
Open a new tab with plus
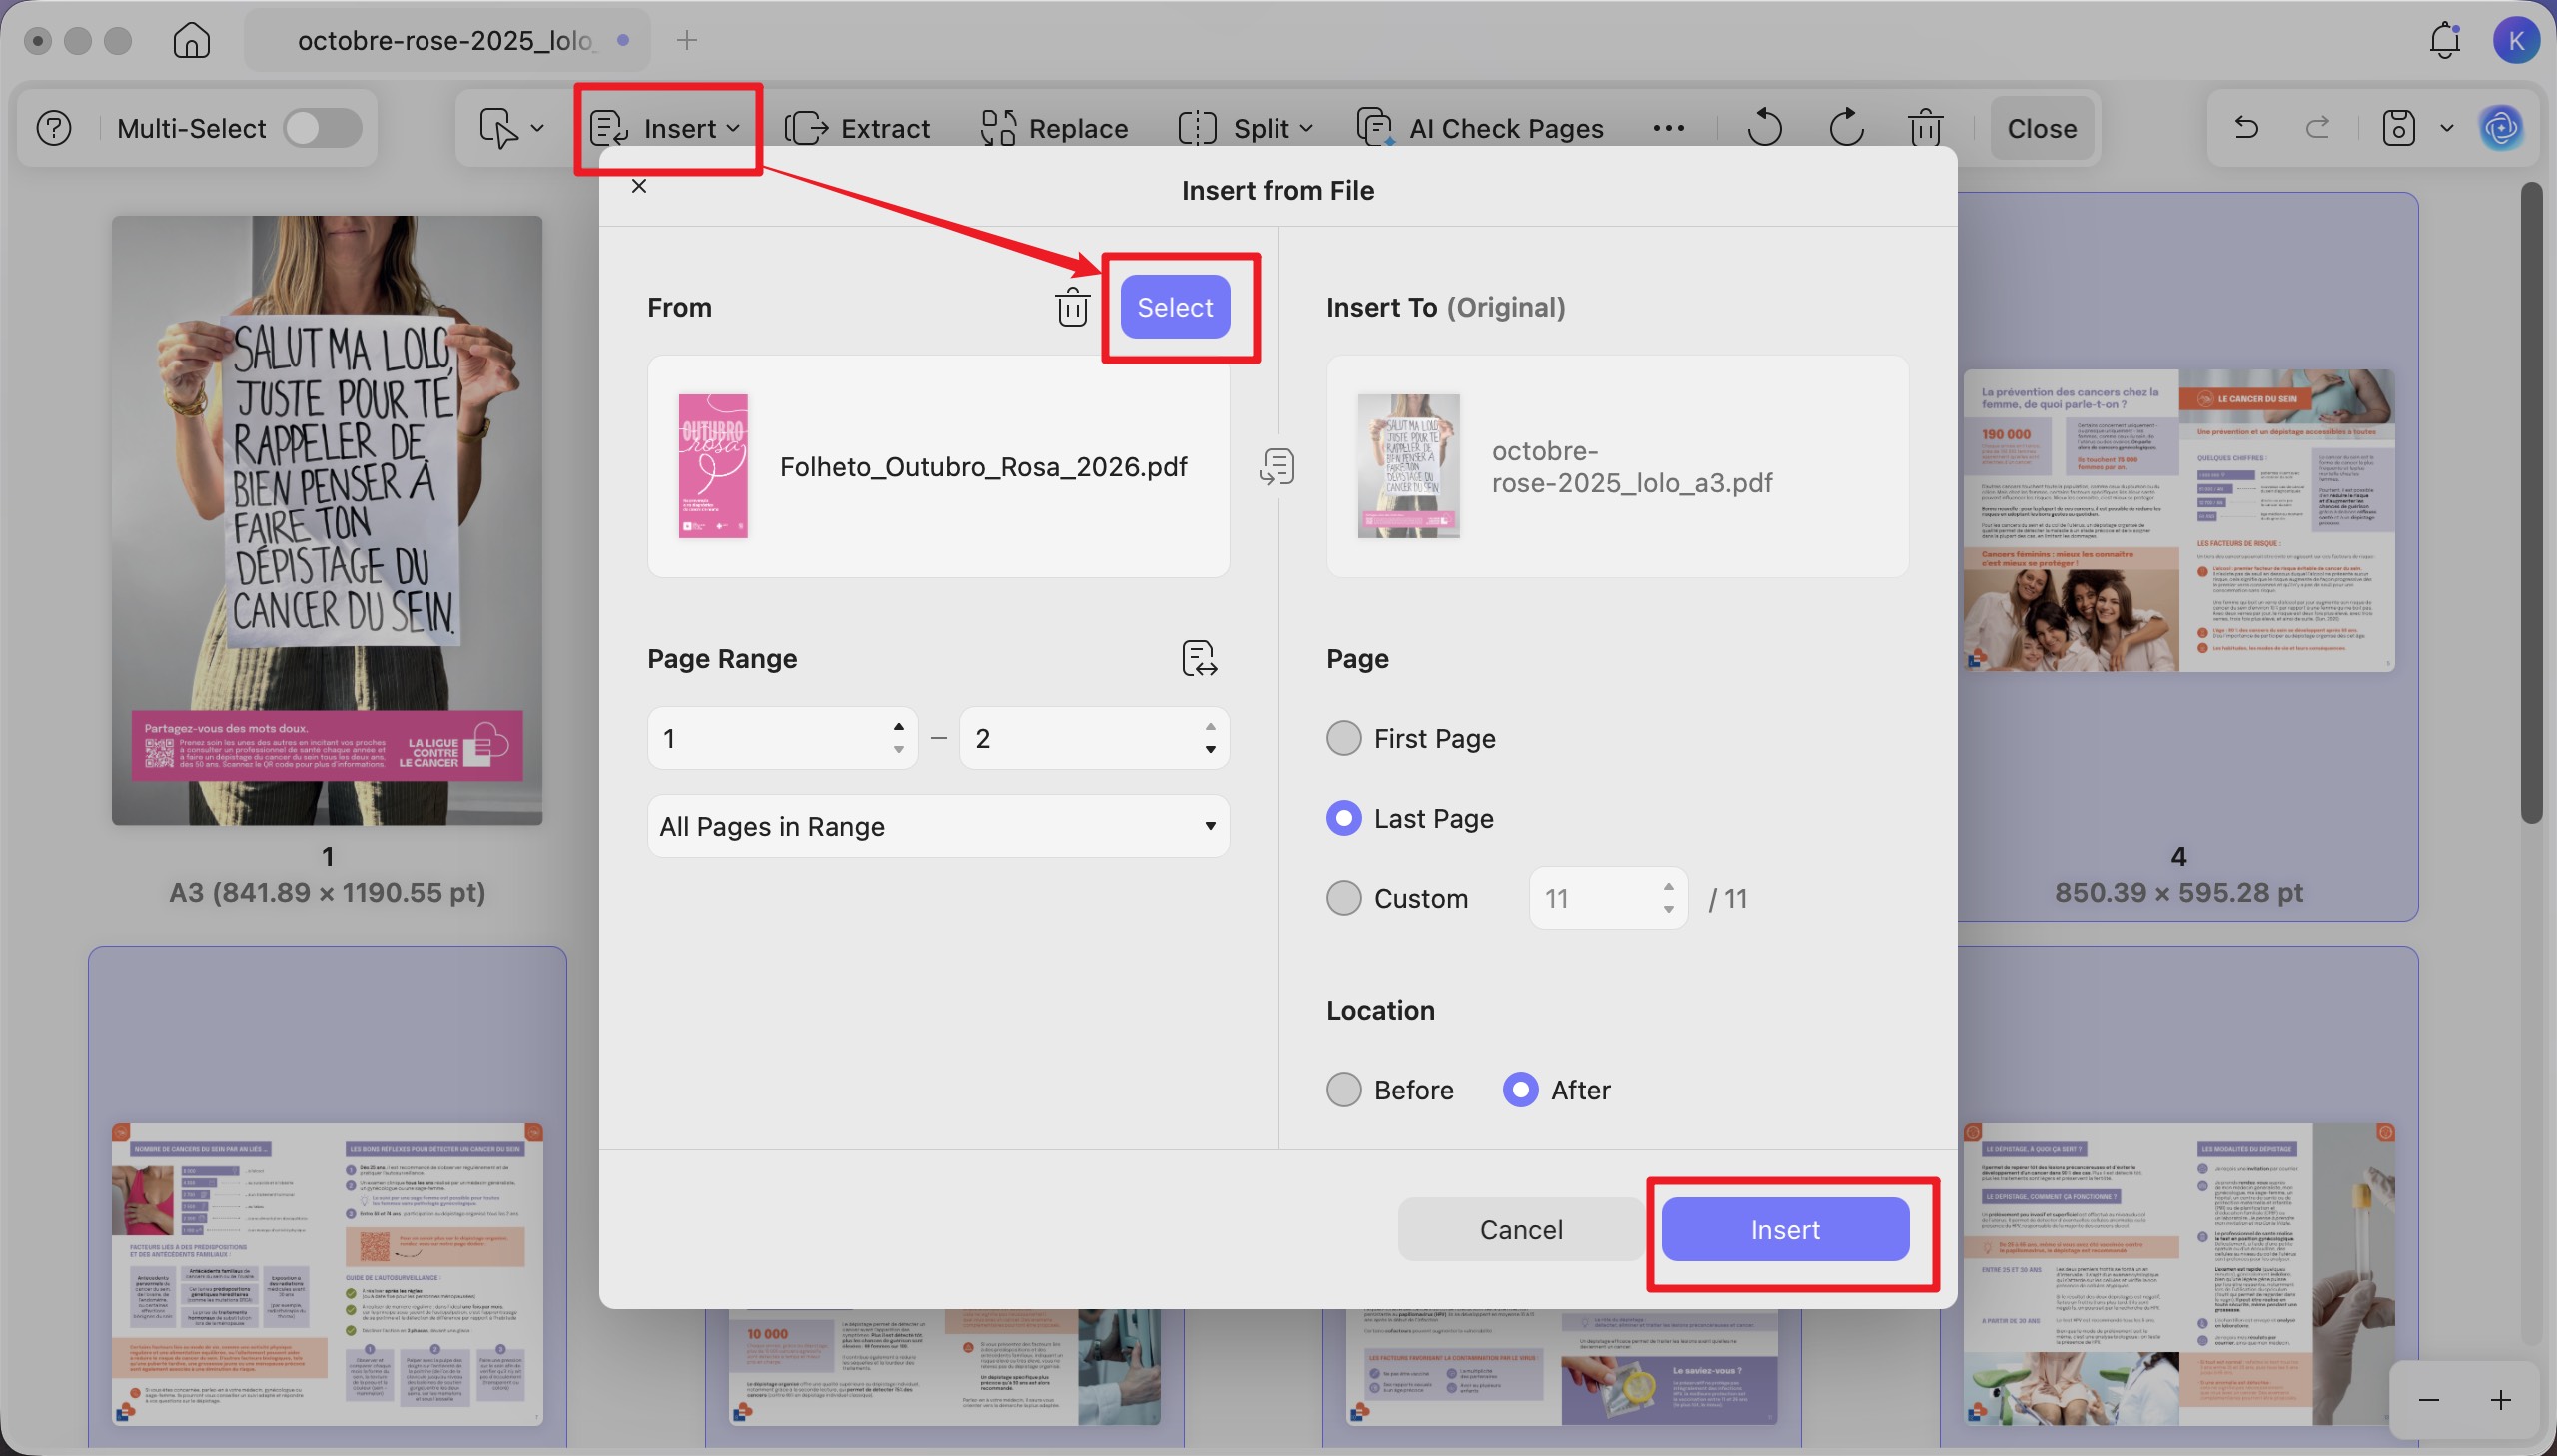(x=686, y=41)
